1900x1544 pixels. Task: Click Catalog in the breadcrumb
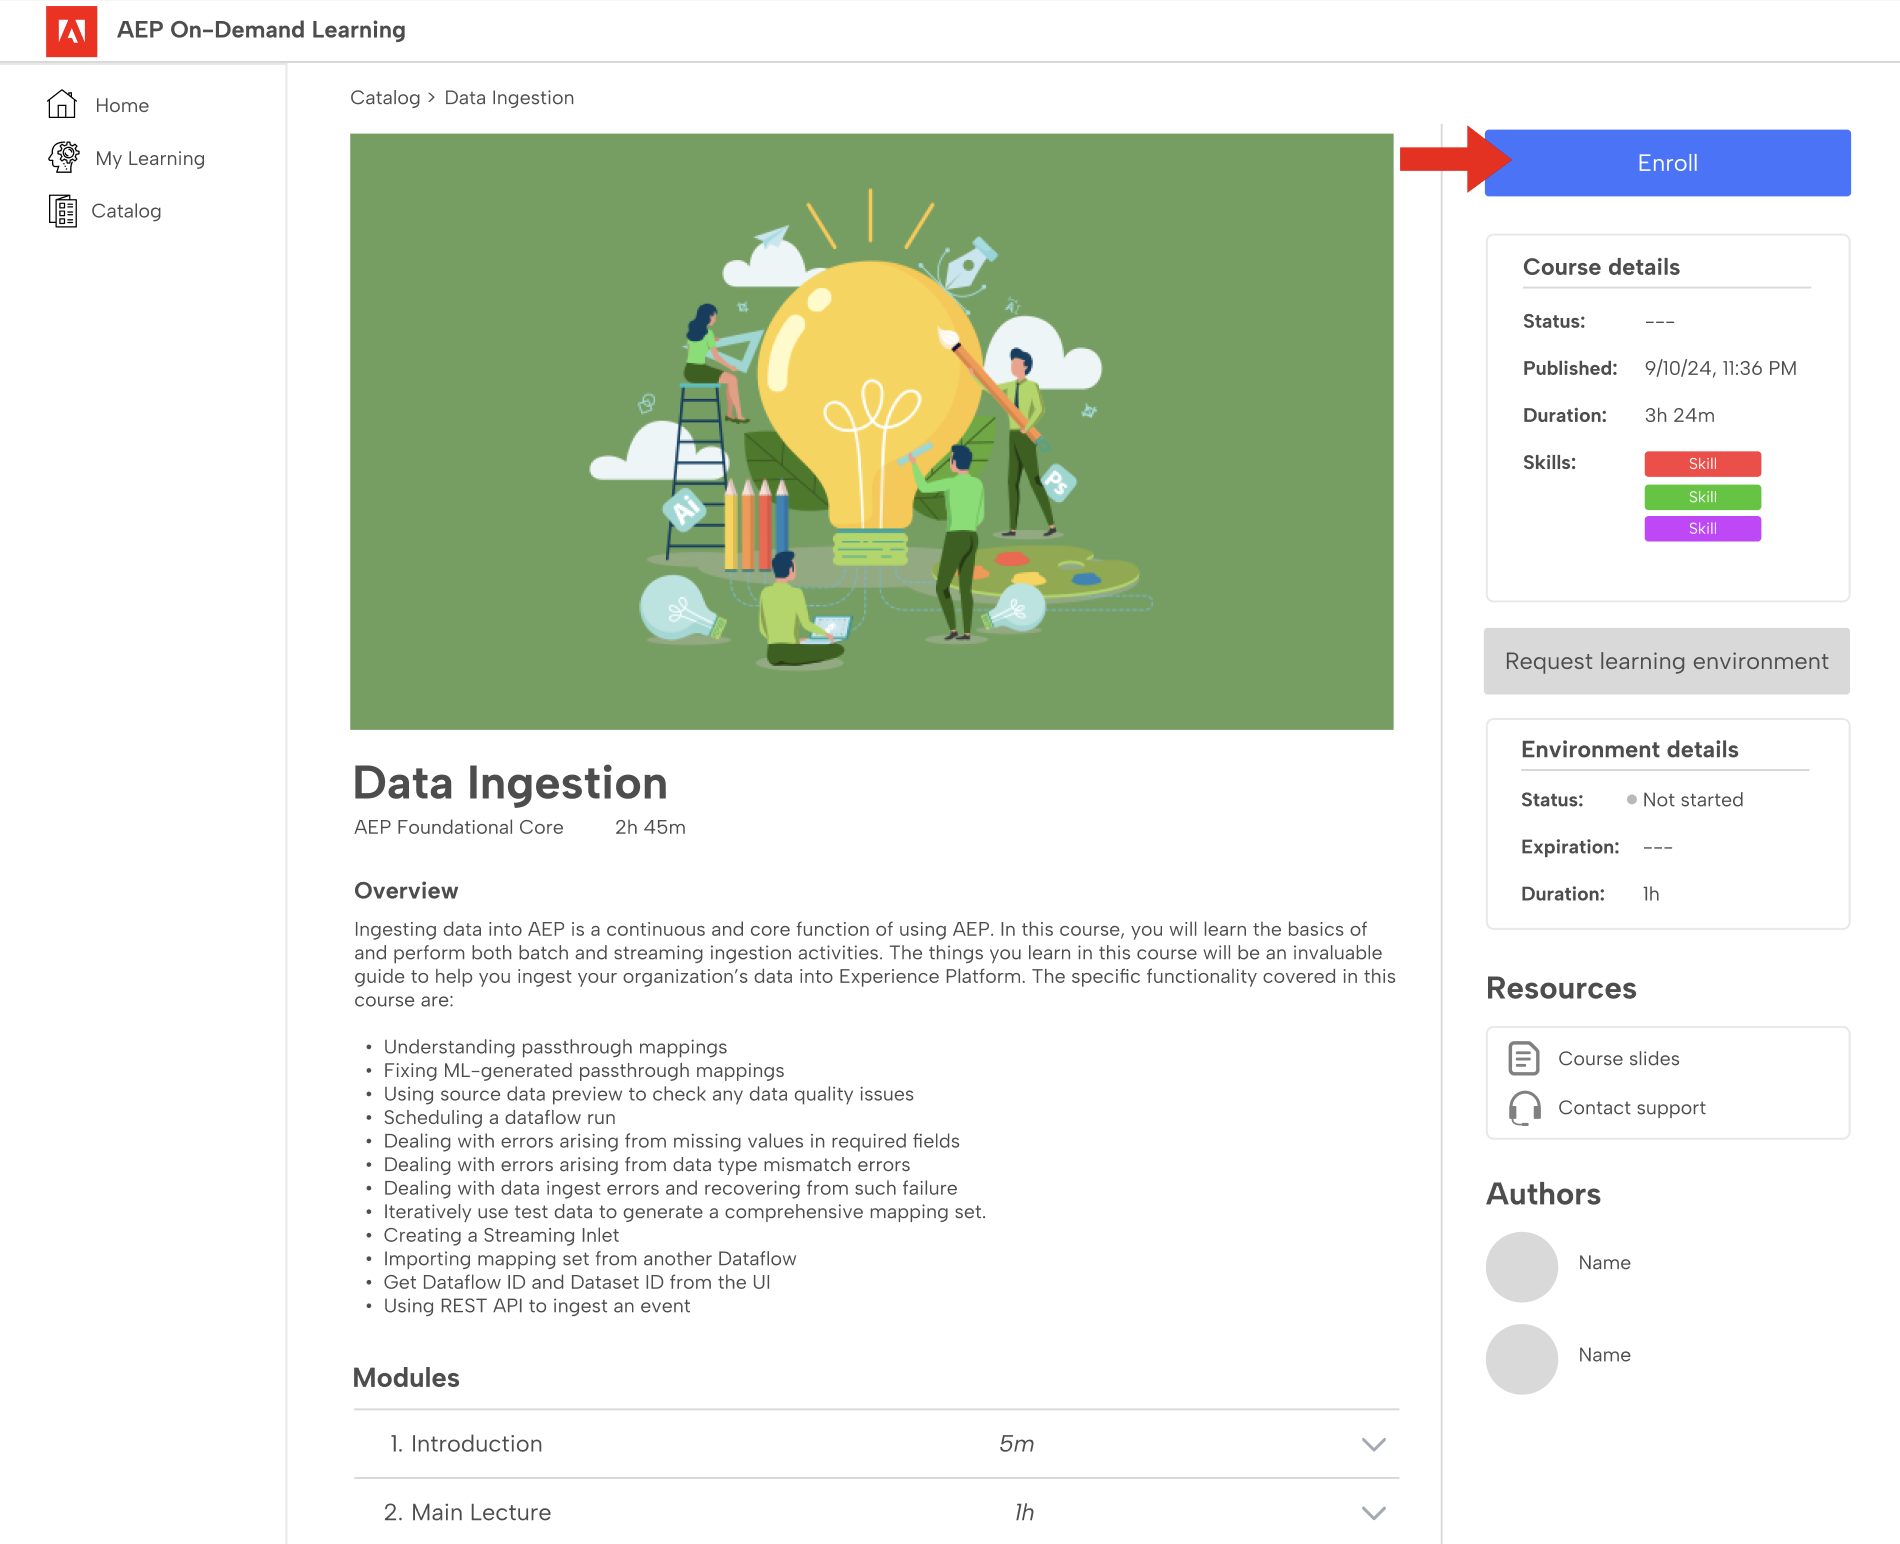pos(385,98)
